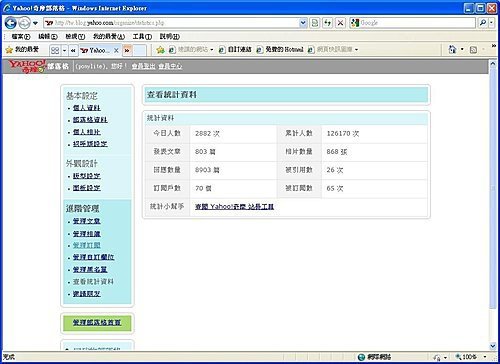The width and height of the screenshot is (500, 364).
Task: Open the tab list dropdown arrow
Action: coord(65,50)
